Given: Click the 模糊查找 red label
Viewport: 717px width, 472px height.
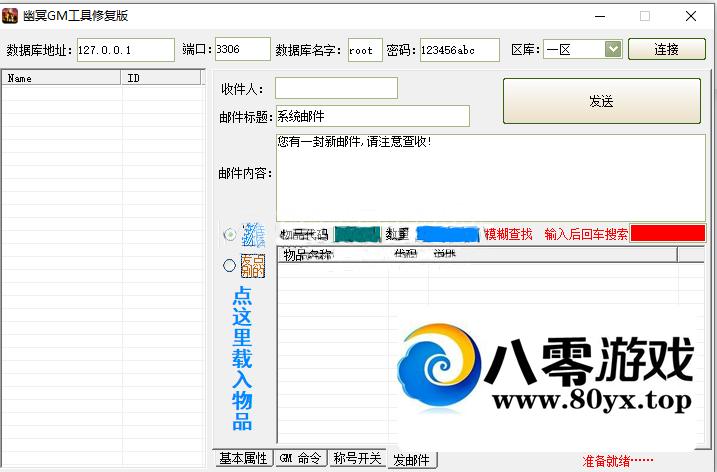Looking at the screenshot, I should pos(508,235).
